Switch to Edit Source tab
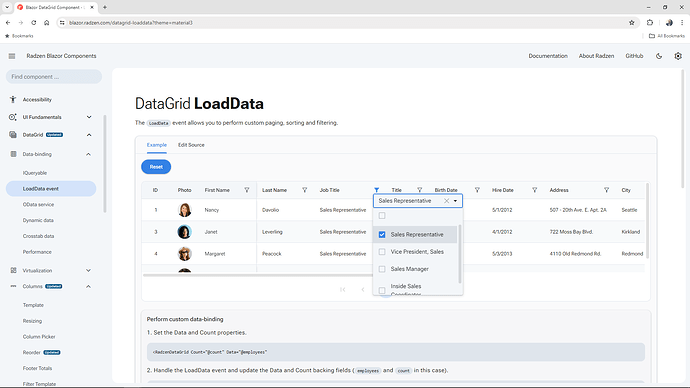 (191, 145)
